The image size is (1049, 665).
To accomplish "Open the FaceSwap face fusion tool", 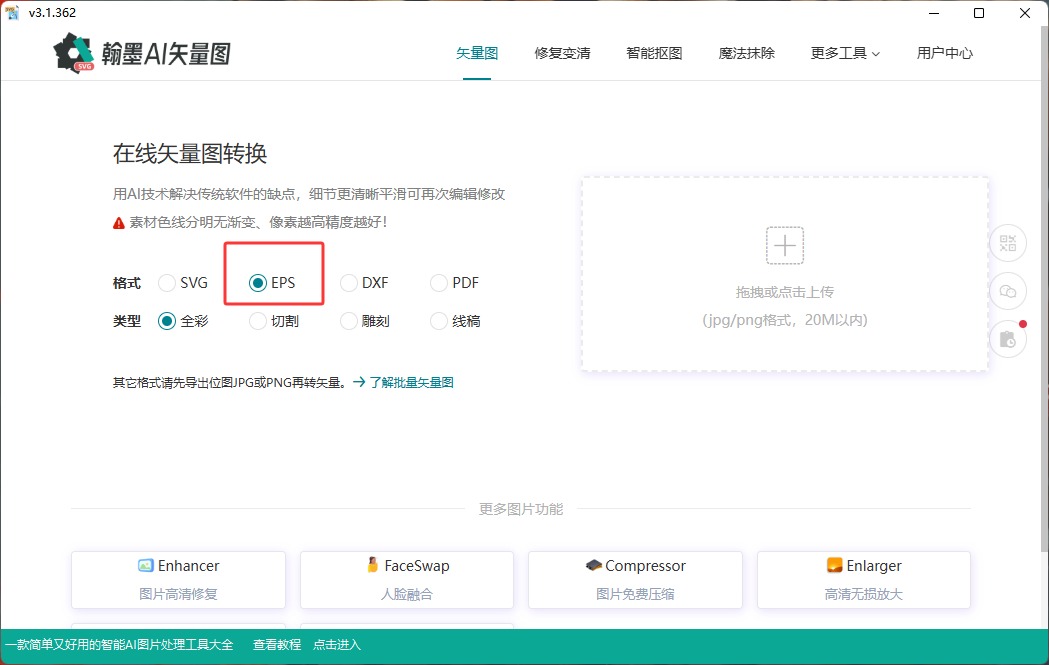I will click(406, 580).
